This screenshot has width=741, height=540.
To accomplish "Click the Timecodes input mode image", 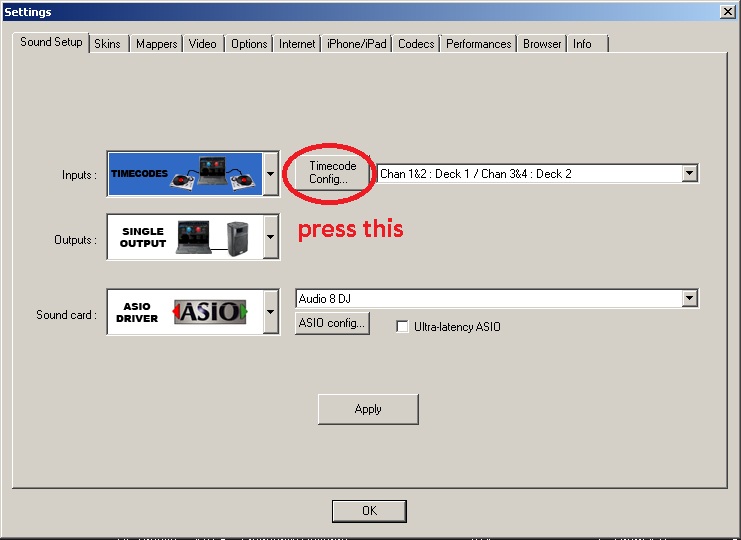I will (185, 174).
